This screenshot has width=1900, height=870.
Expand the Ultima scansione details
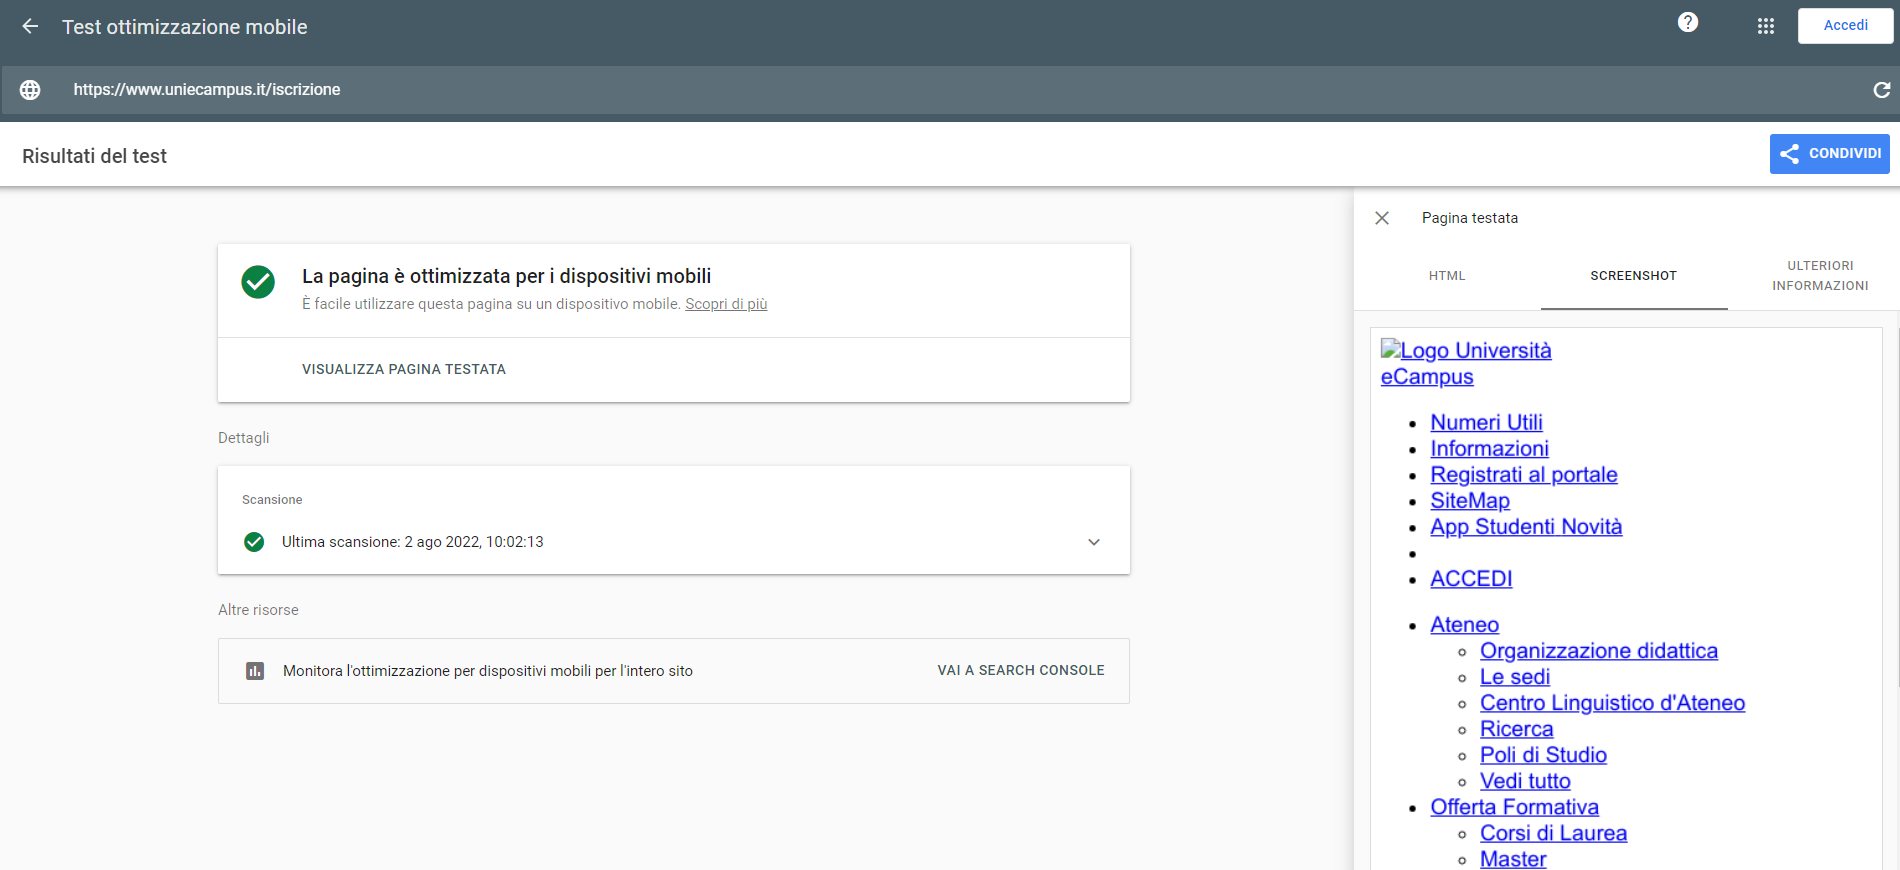coord(1093,542)
